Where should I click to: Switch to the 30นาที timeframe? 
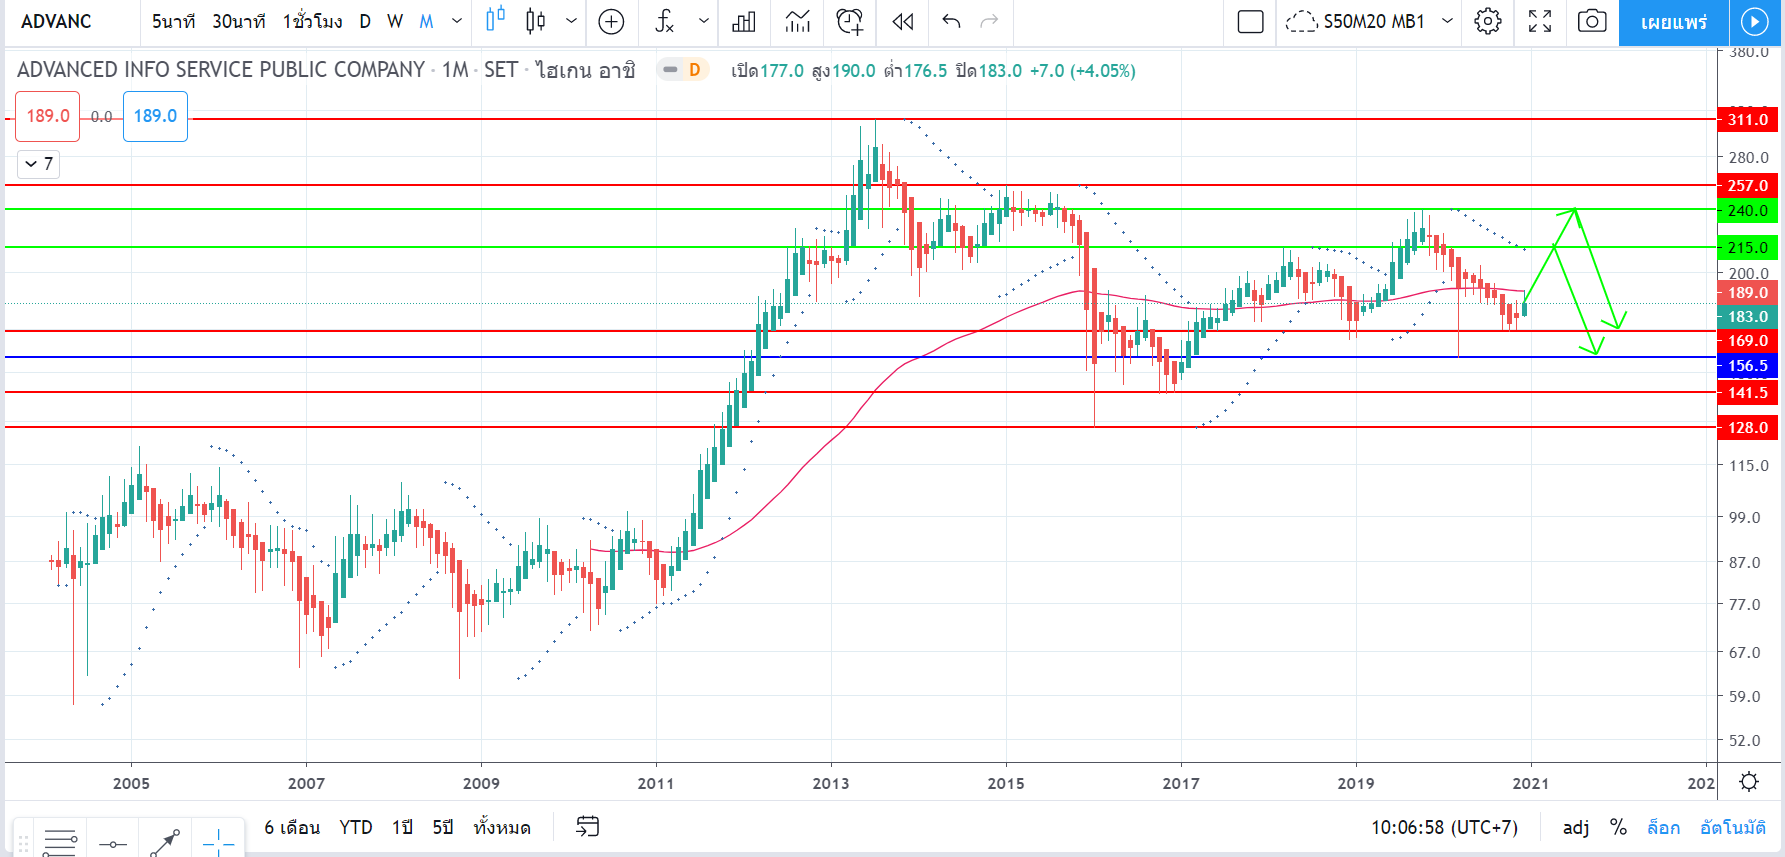click(x=238, y=21)
